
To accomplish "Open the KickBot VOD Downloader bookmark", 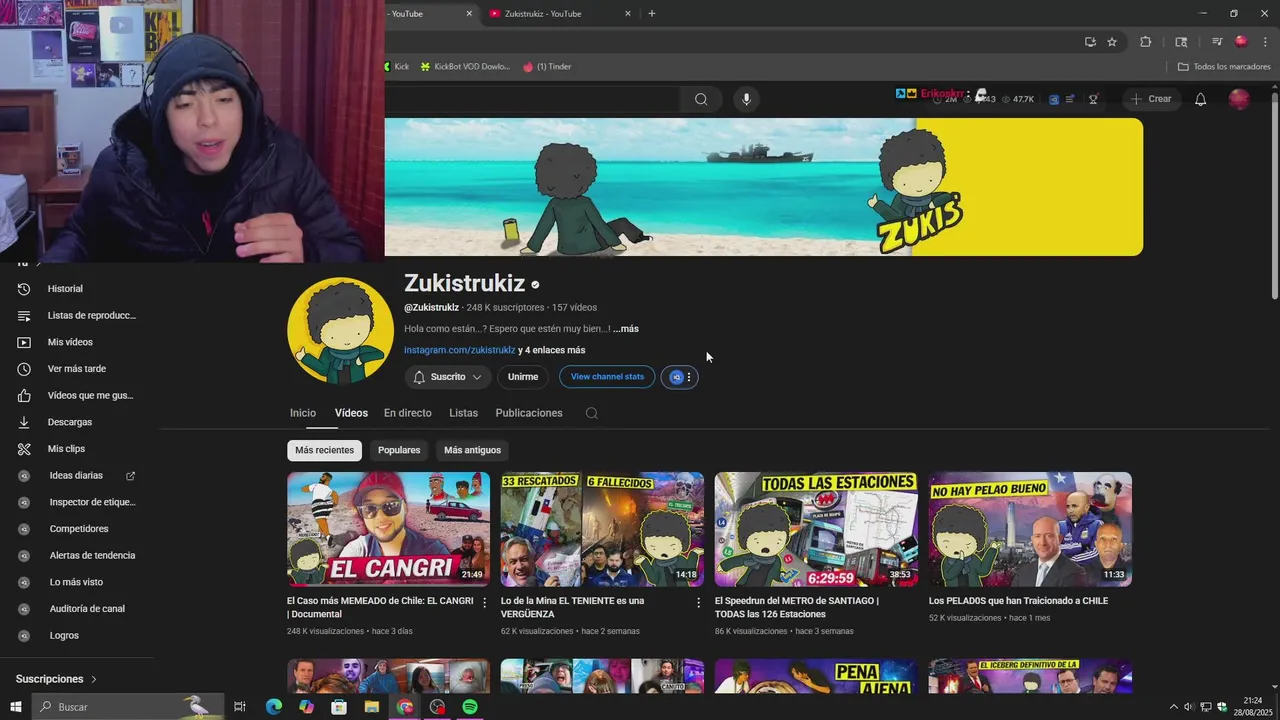I will coord(465,67).
